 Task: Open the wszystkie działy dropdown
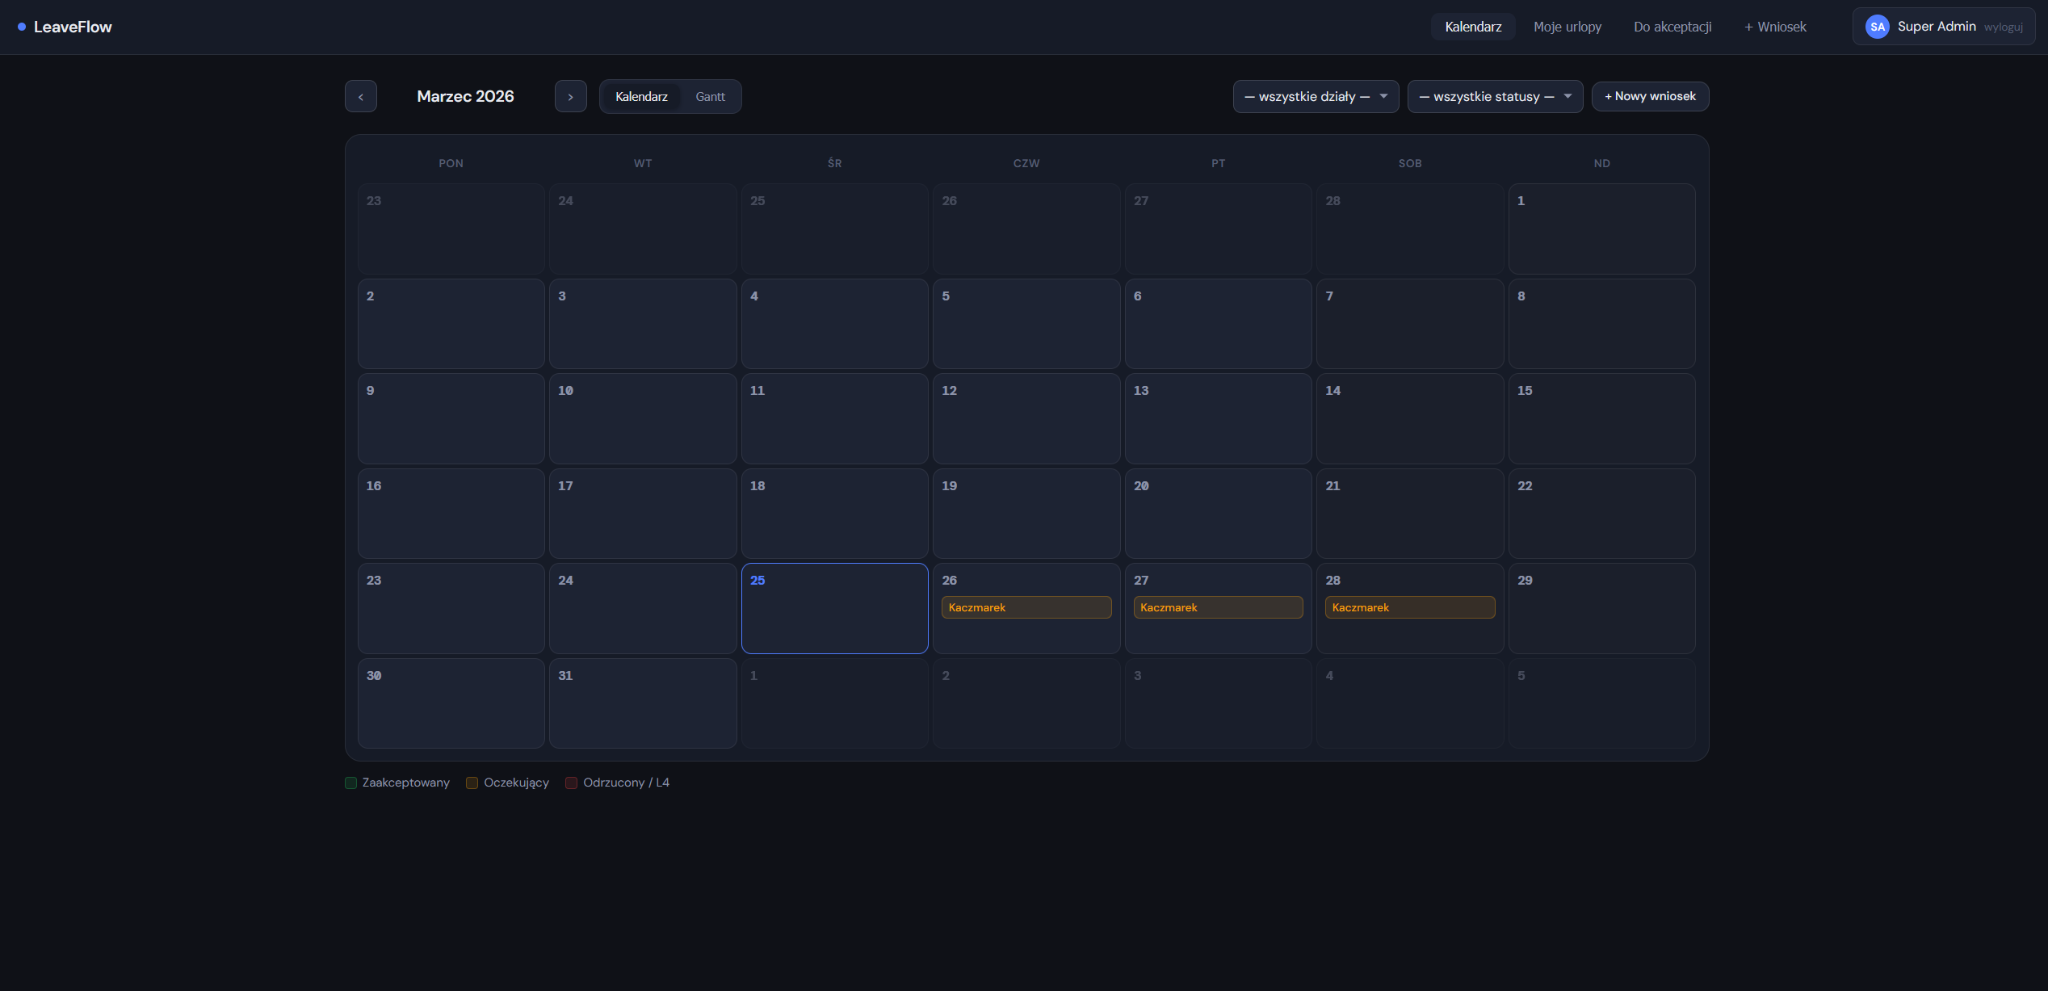pyautogui.click(x=1316, y=97)
